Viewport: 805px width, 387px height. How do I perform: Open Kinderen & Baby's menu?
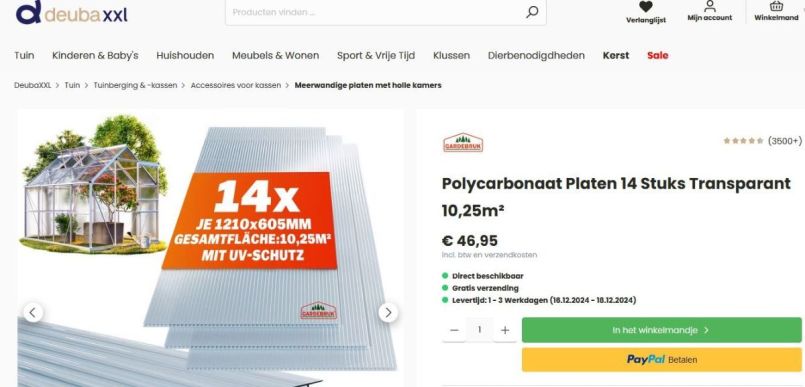(x=95, y=55)
